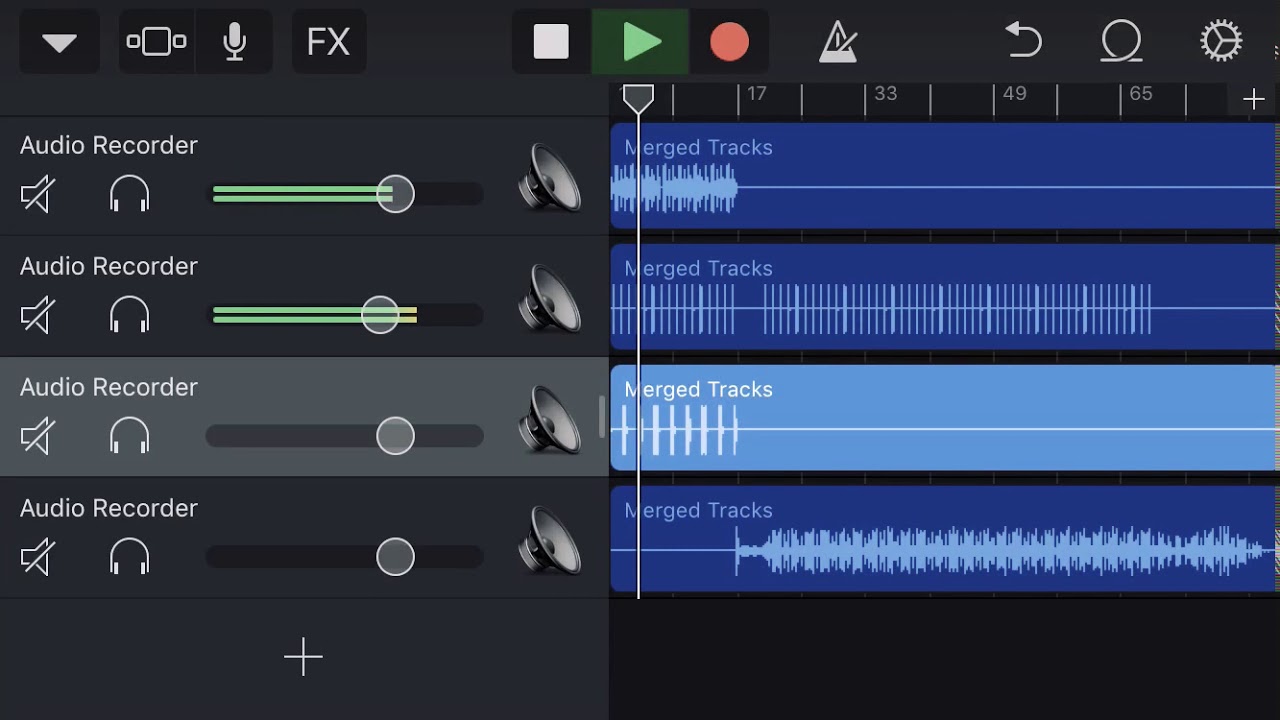Image resolution: width=1280 pixels, height=720 pixels.
Task: Click bar 17 on the ruler
Action: (757, 94)
